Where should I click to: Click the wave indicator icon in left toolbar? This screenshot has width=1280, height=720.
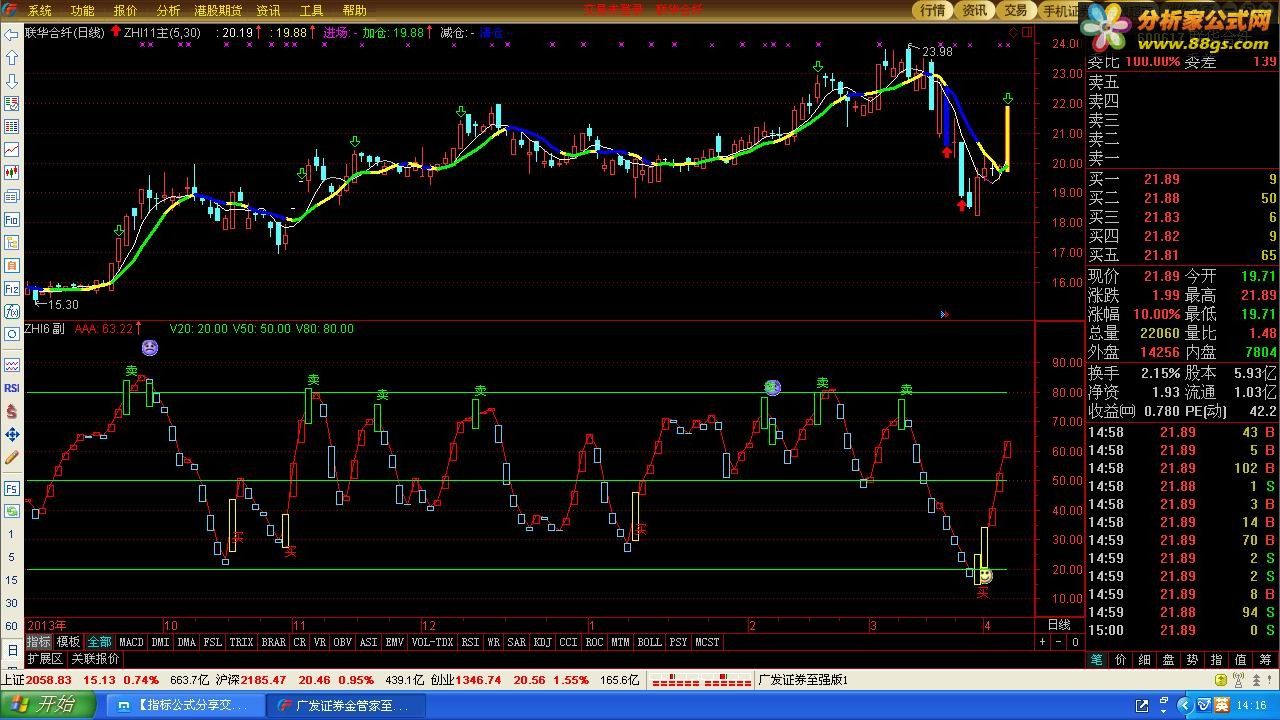pos(12,365)
